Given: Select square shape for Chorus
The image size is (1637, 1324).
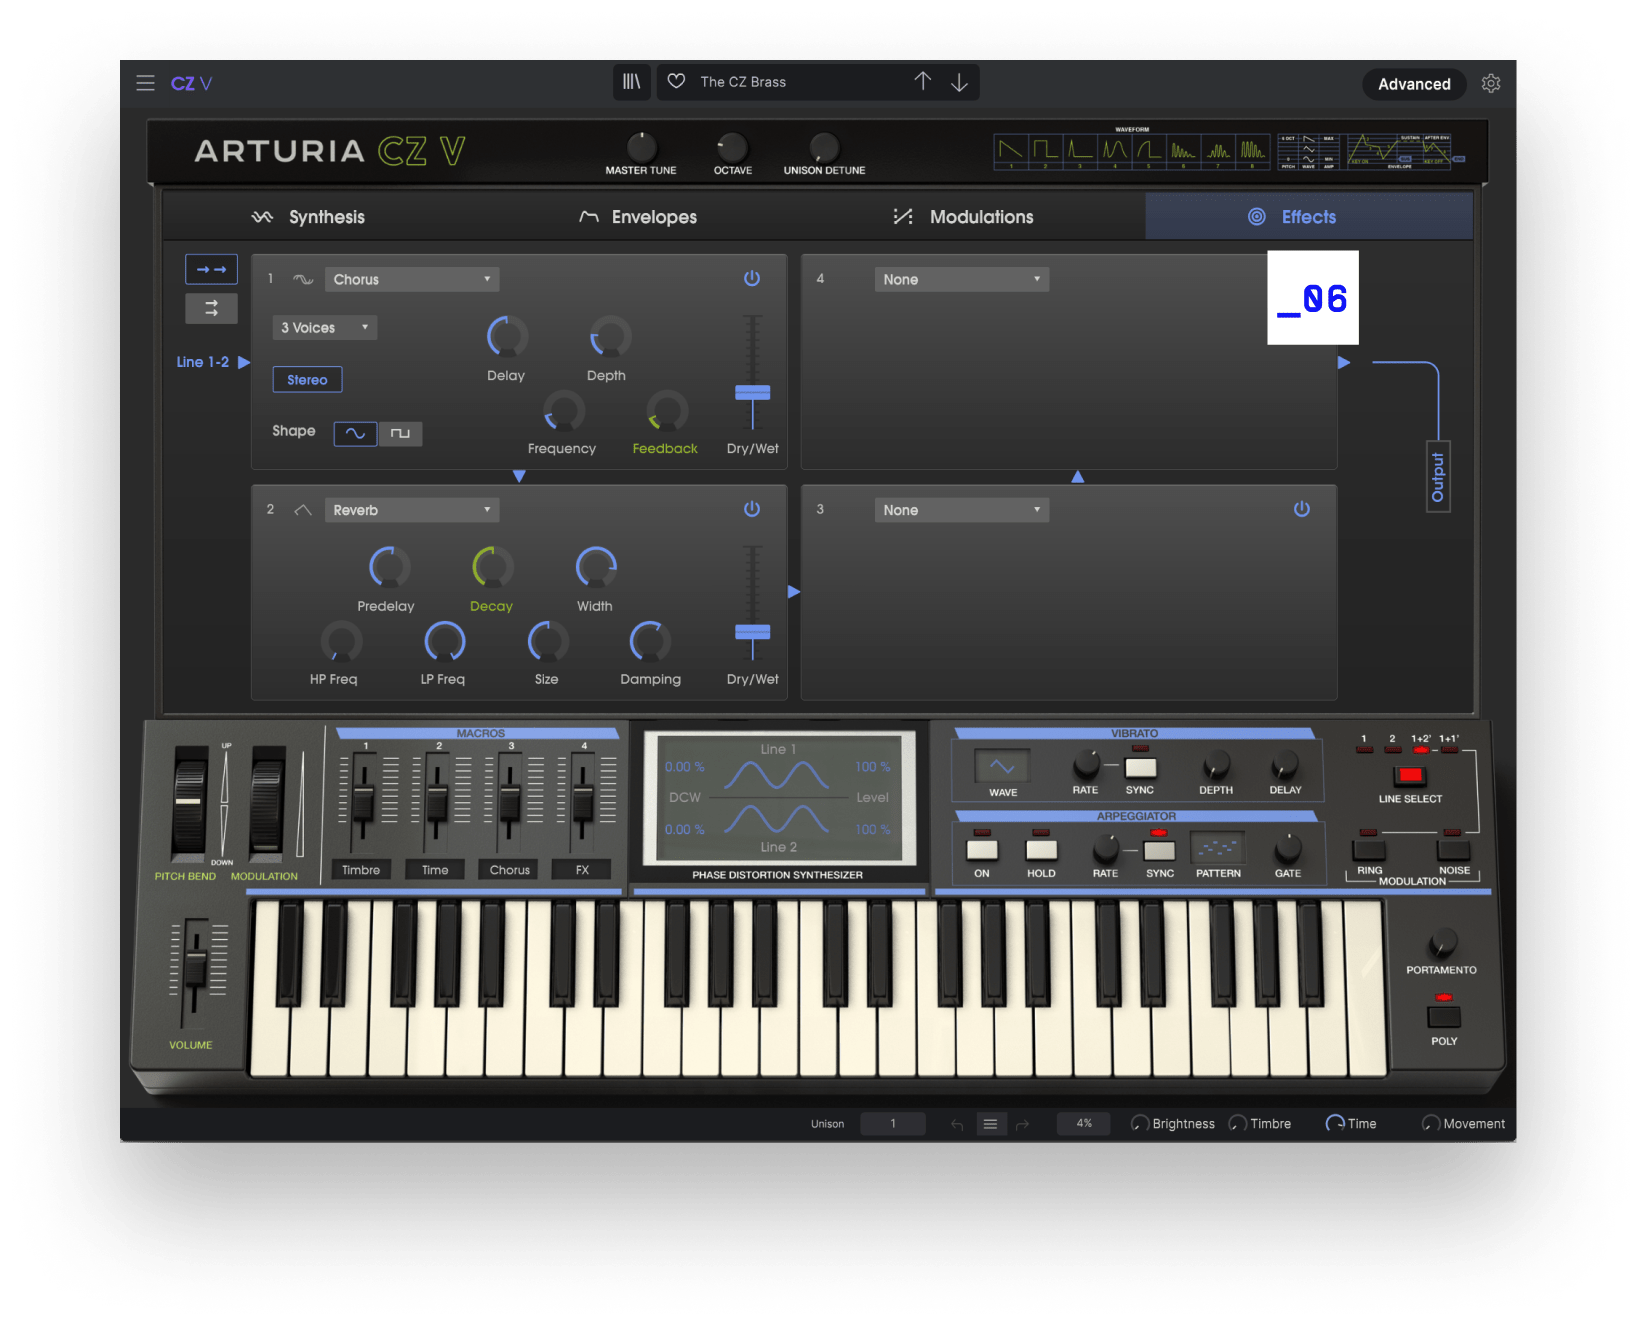Looking at the screenshot, I should pos(400,433).
